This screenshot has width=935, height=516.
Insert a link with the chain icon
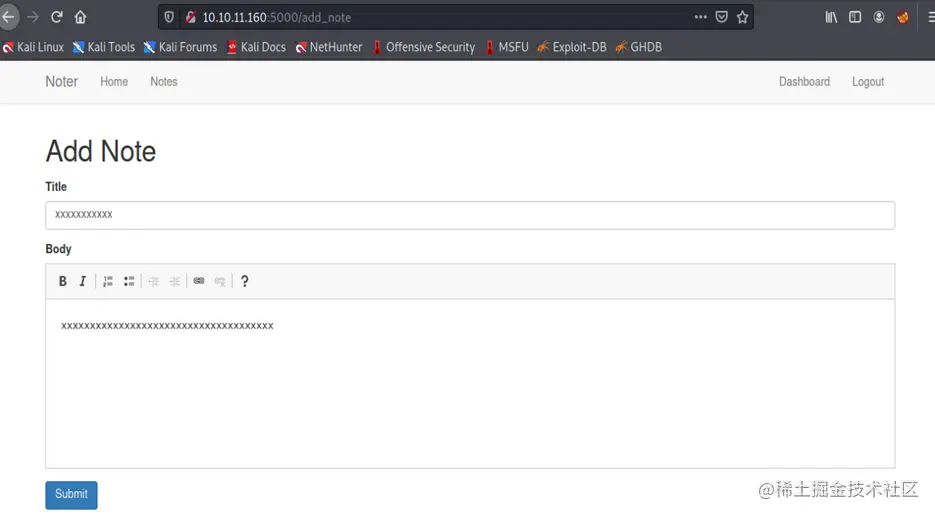click(199, 281)
